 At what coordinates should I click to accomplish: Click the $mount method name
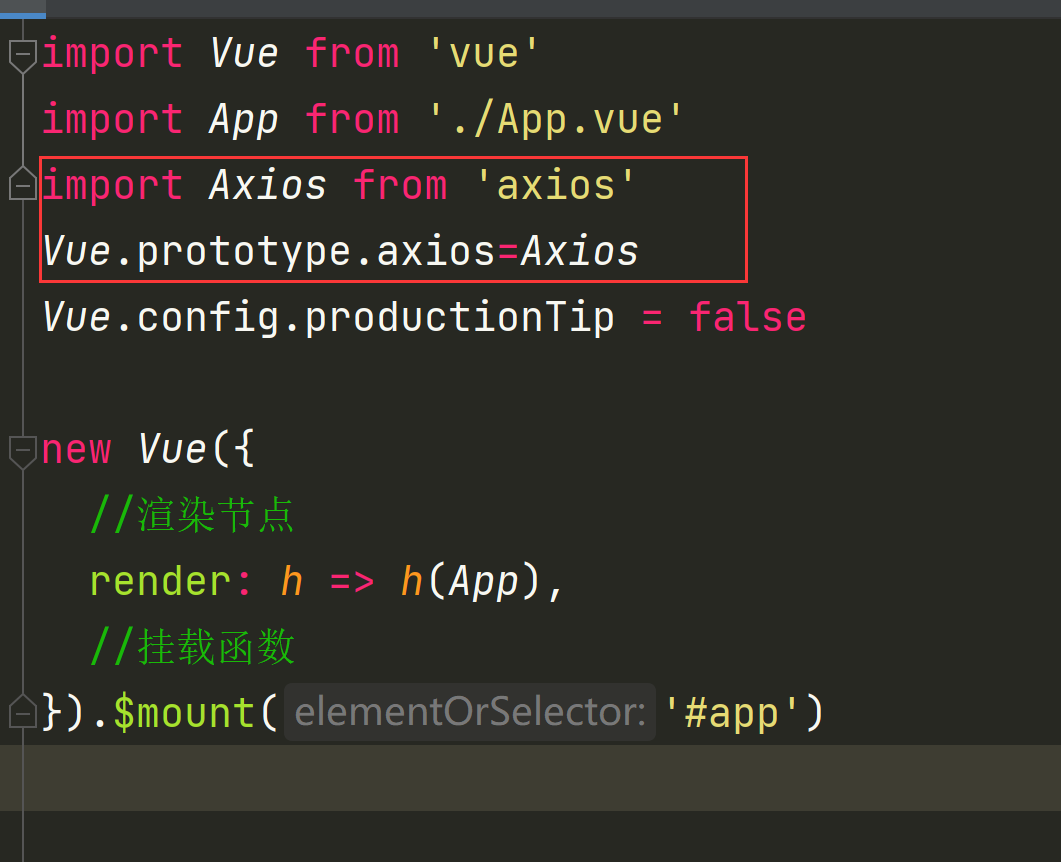pyautogui.click(x=185, y=713)
